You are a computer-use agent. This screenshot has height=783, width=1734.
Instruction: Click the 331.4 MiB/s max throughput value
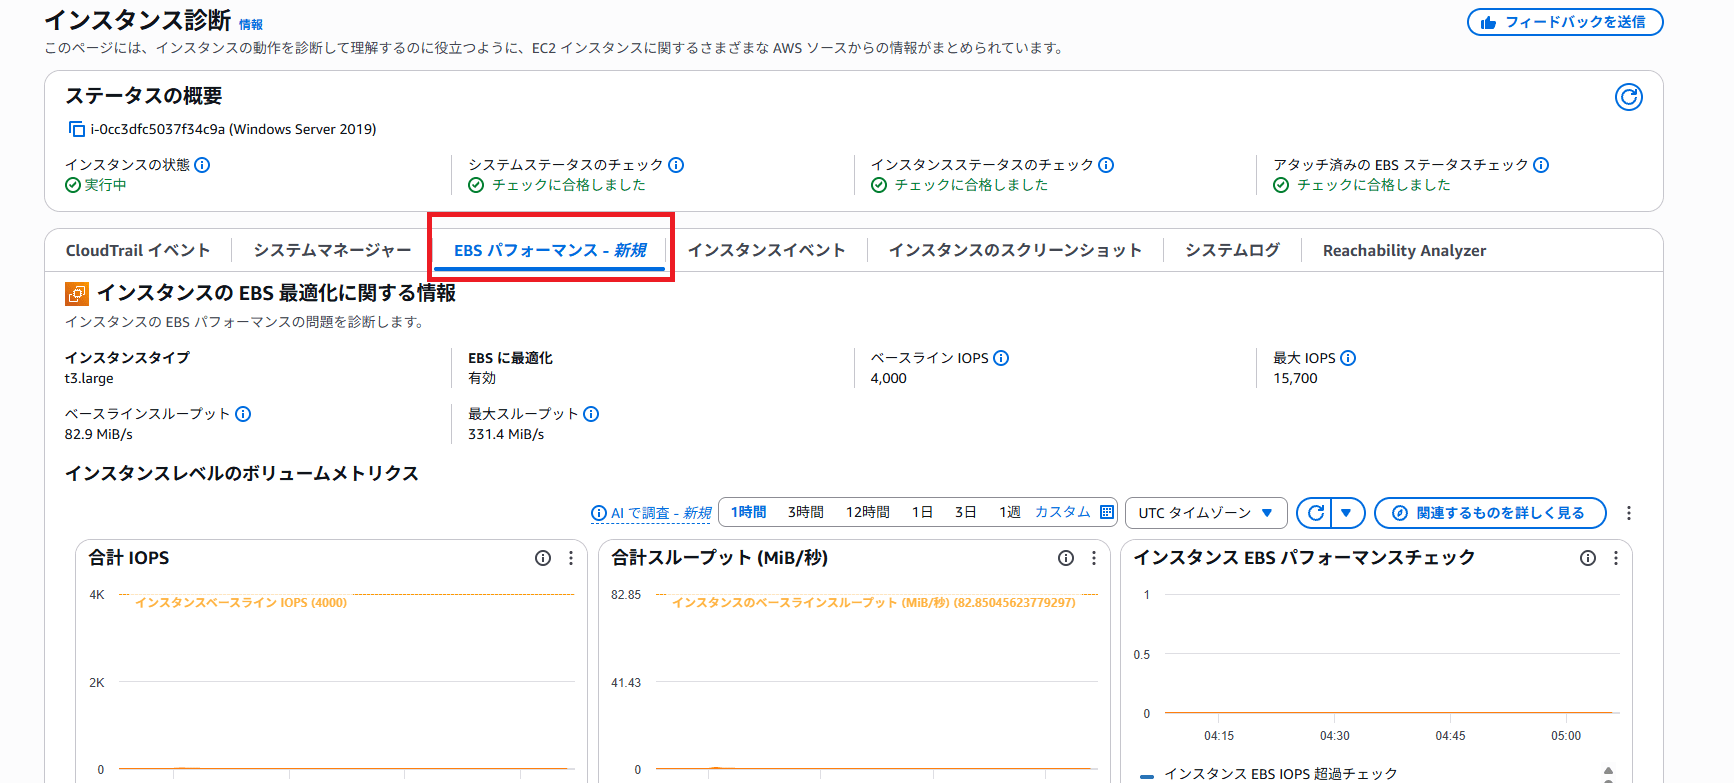coord(506,434)
